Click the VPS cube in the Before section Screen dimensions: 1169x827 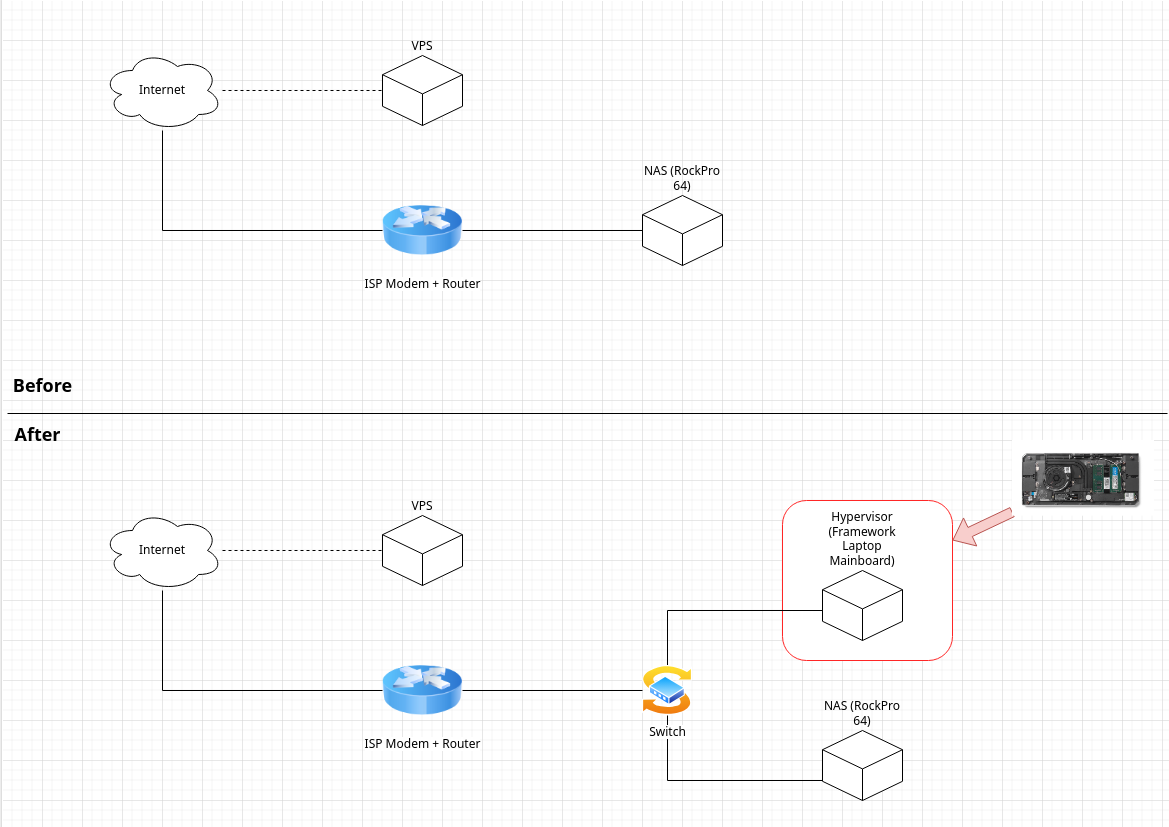tap(421, 91)
